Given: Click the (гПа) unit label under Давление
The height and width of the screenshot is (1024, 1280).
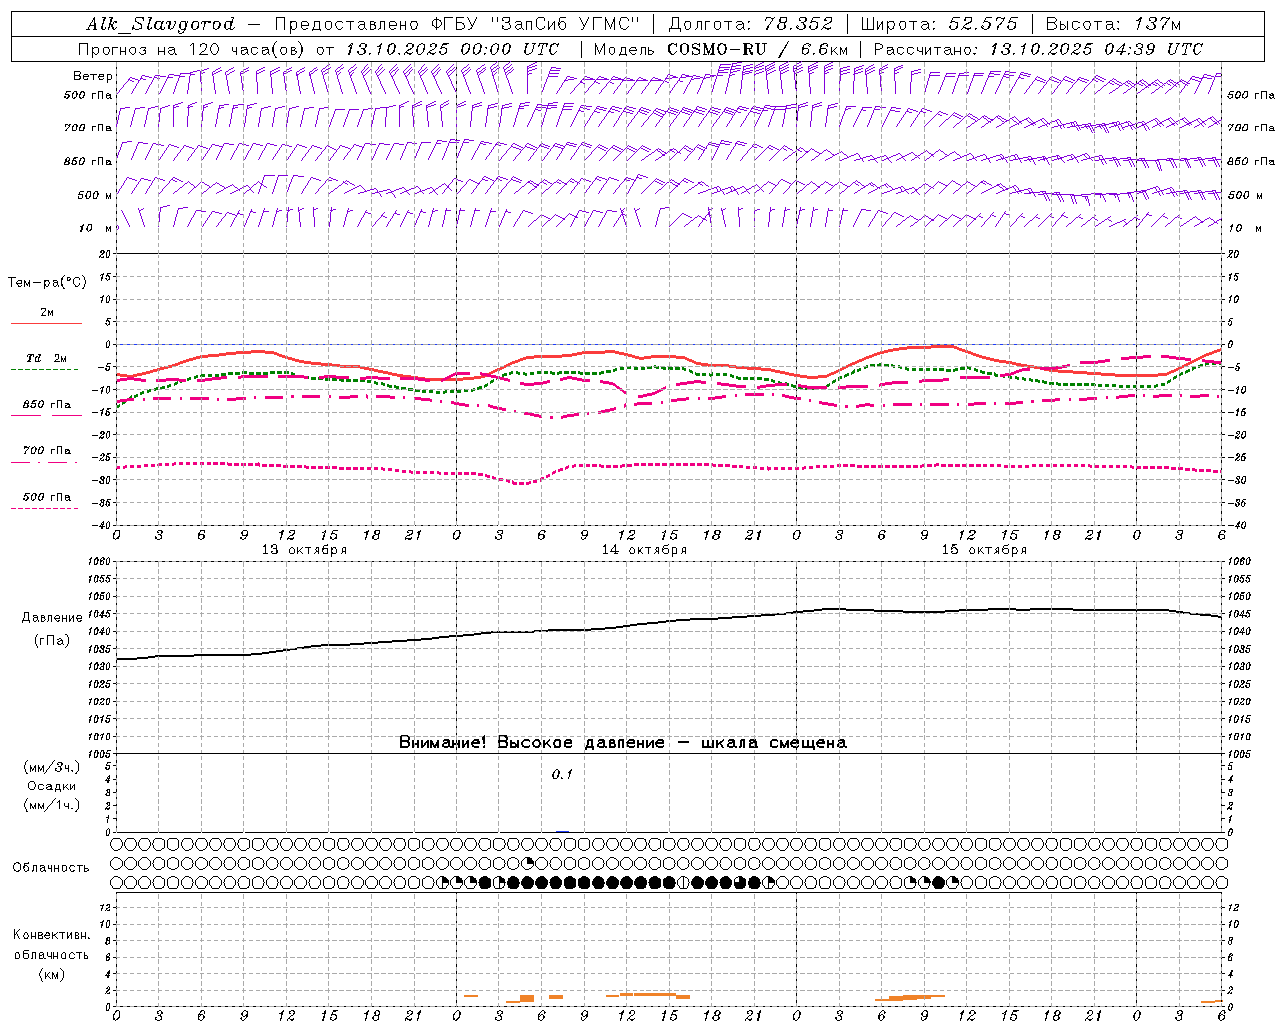Looking at the screenshot, I should (x=52, y=640).
